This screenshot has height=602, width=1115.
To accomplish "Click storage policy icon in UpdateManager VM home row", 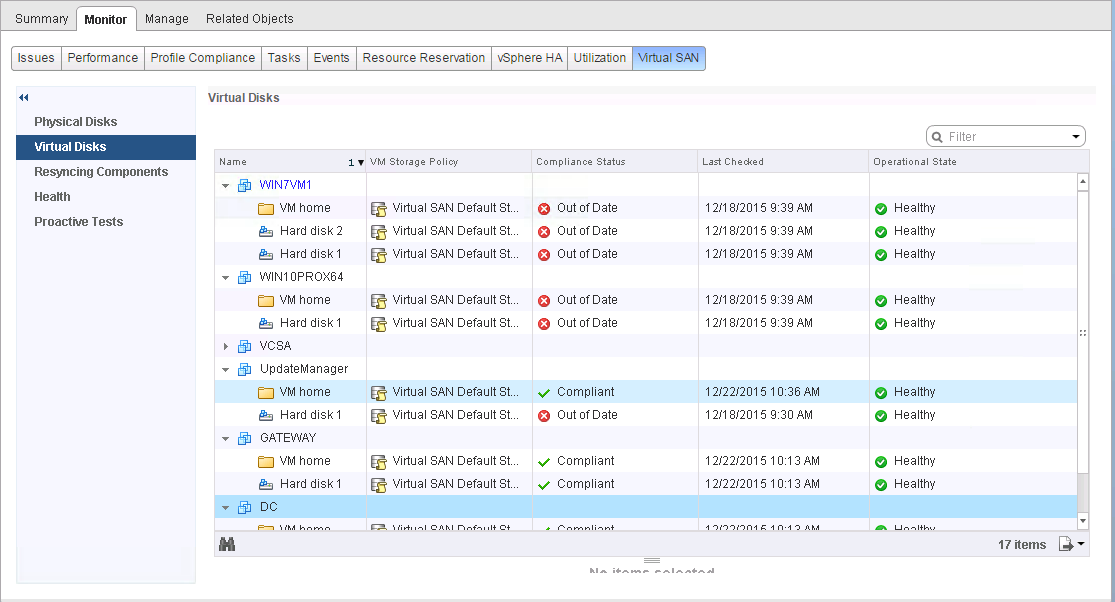I will click(379, 392).
